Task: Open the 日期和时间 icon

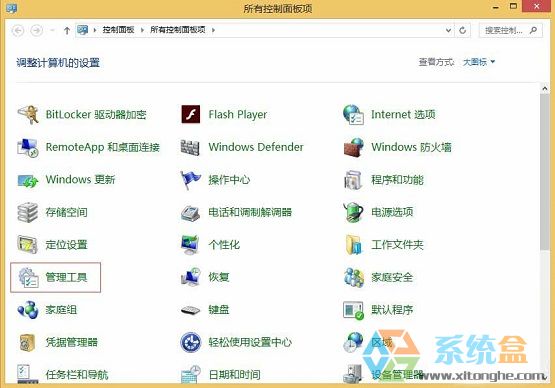Action: click(x=190, y=374)
